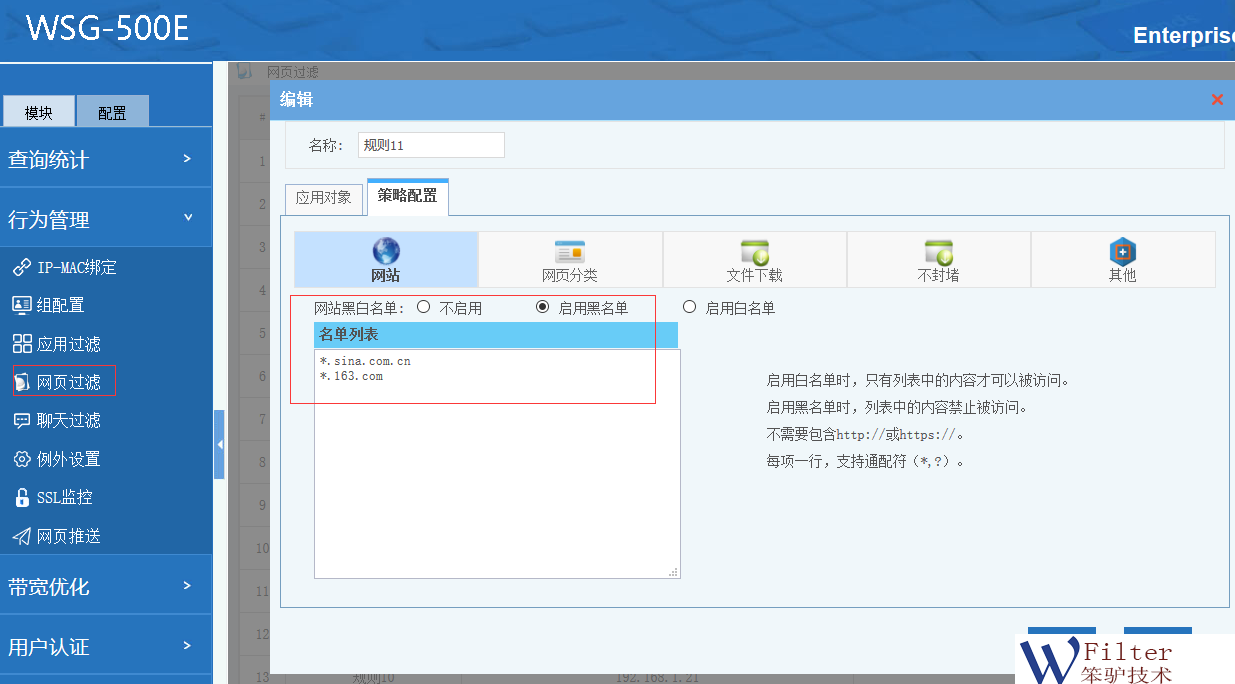This screenshot has height=684, width=1235.
Task: Select the 不启用 radio button
Action: click(x=424, y=307)
